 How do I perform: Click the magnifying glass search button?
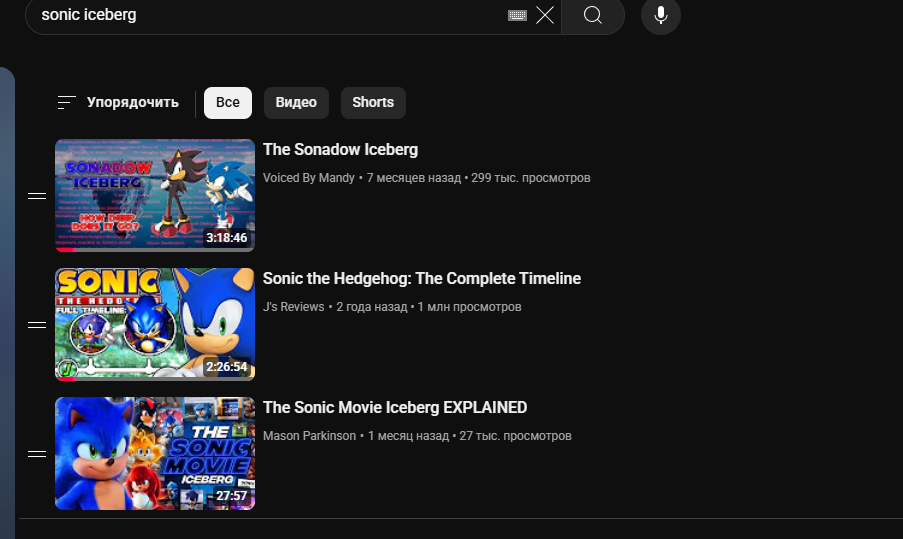pos(593,15)
